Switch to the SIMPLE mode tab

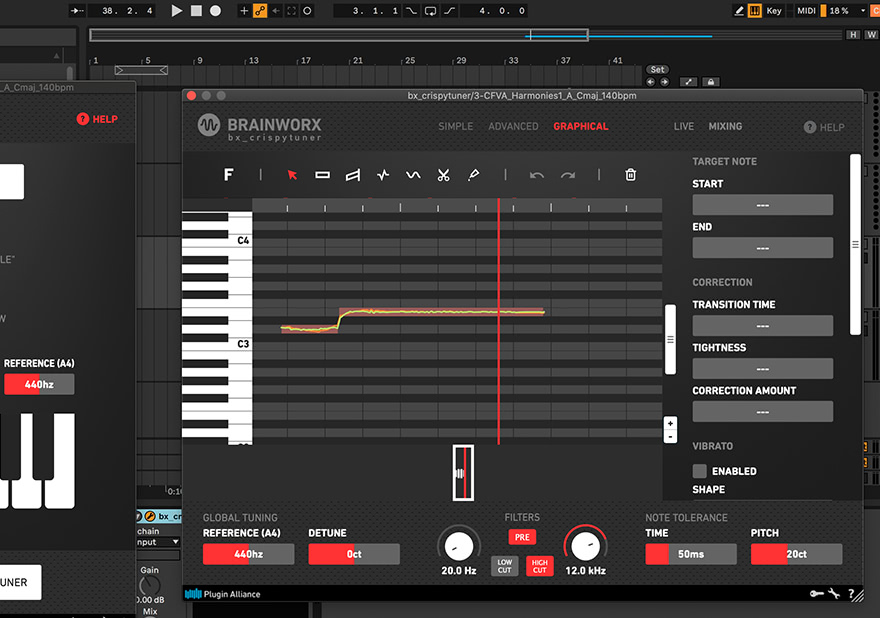(456, 126)
